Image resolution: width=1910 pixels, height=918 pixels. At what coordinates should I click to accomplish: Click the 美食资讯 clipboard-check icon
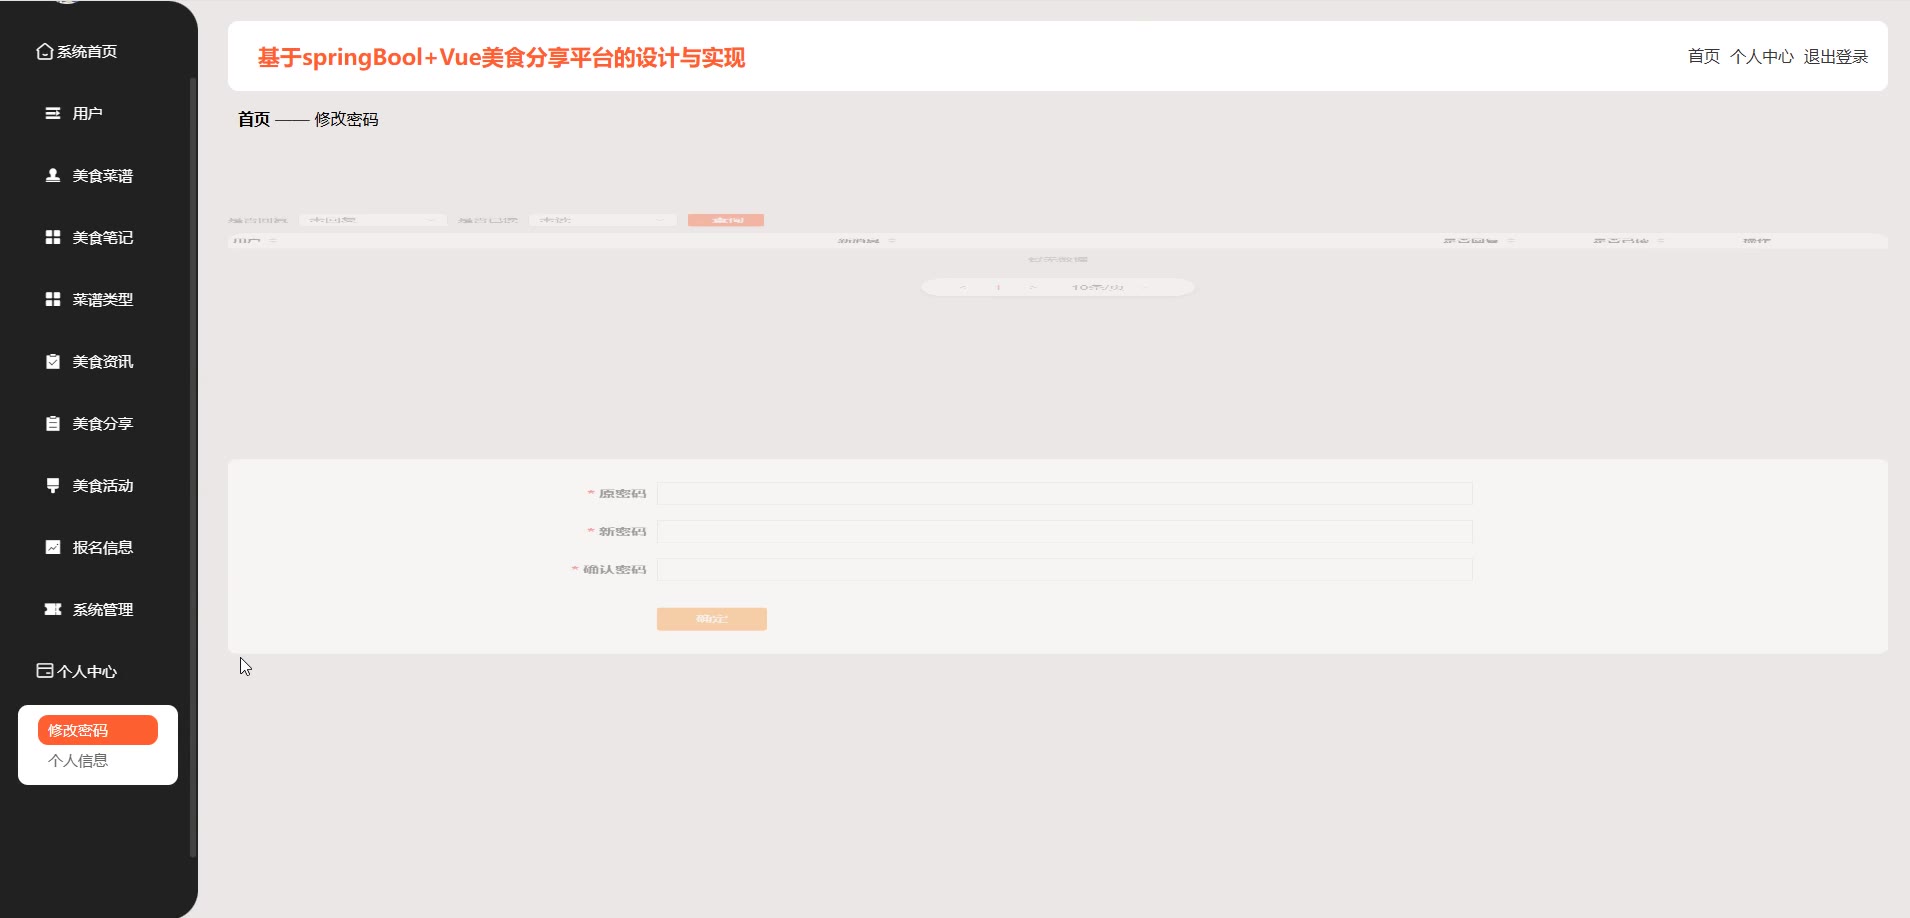(x=53, y=361)
